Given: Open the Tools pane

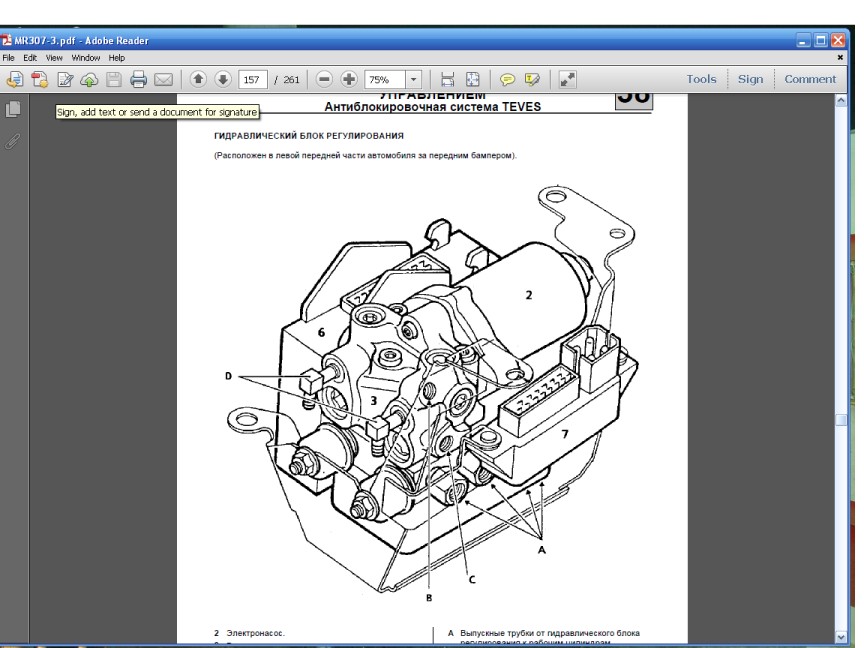Looking at the screenshot, I should pyautogui.click(x=701, y=79).
